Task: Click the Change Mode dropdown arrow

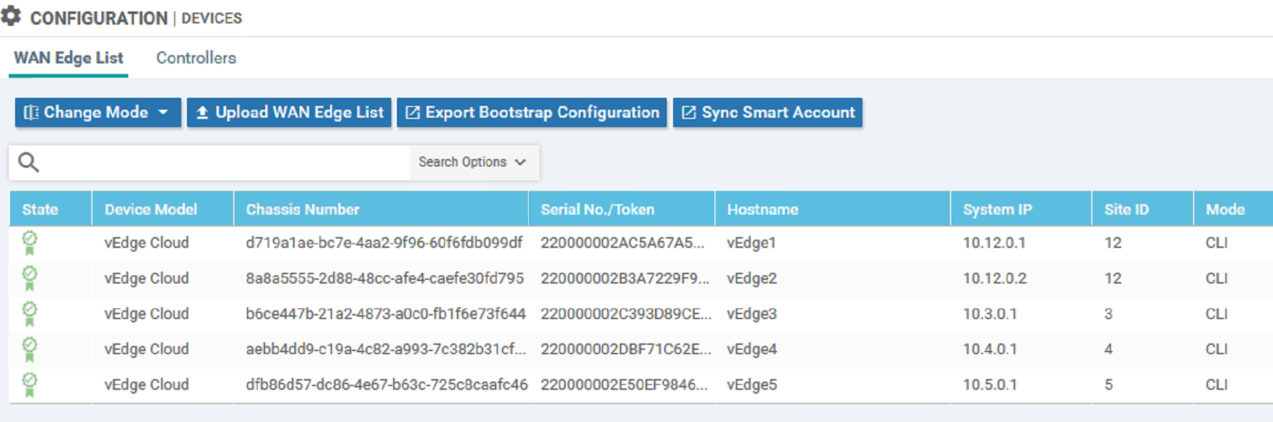Action: tap(163, 113)
